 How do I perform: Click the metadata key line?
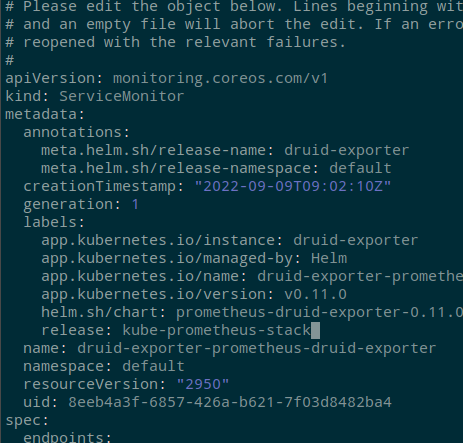tap(45, 114)
